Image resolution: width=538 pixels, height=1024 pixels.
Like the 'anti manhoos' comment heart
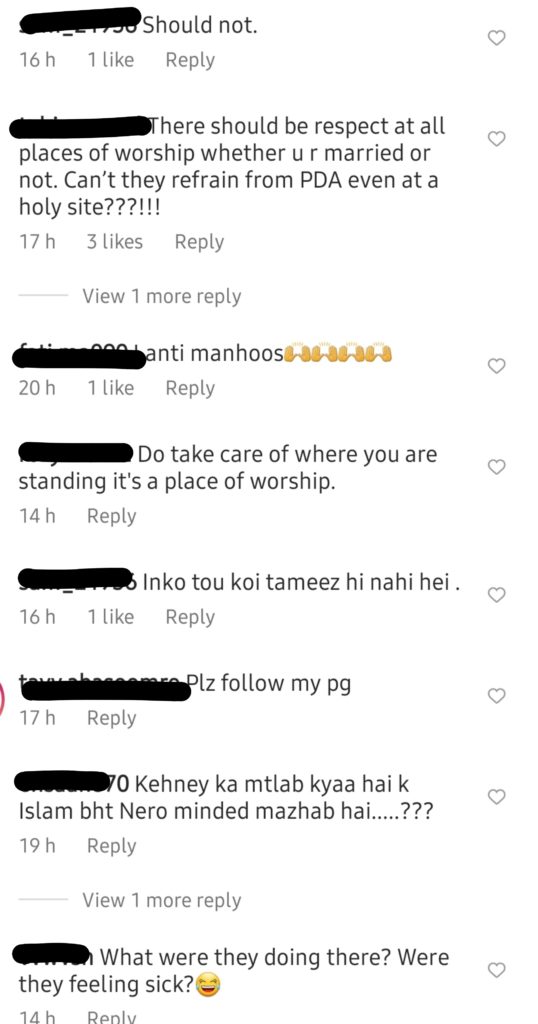click(x=497, y=366)
